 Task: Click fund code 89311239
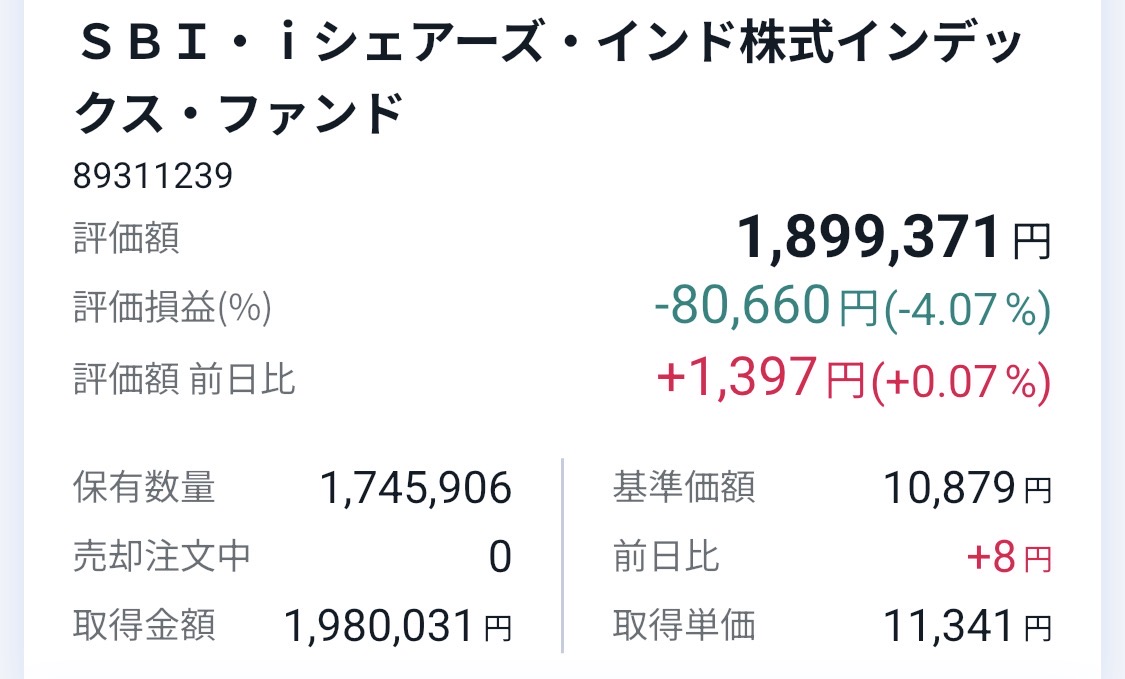click(153, 176)
